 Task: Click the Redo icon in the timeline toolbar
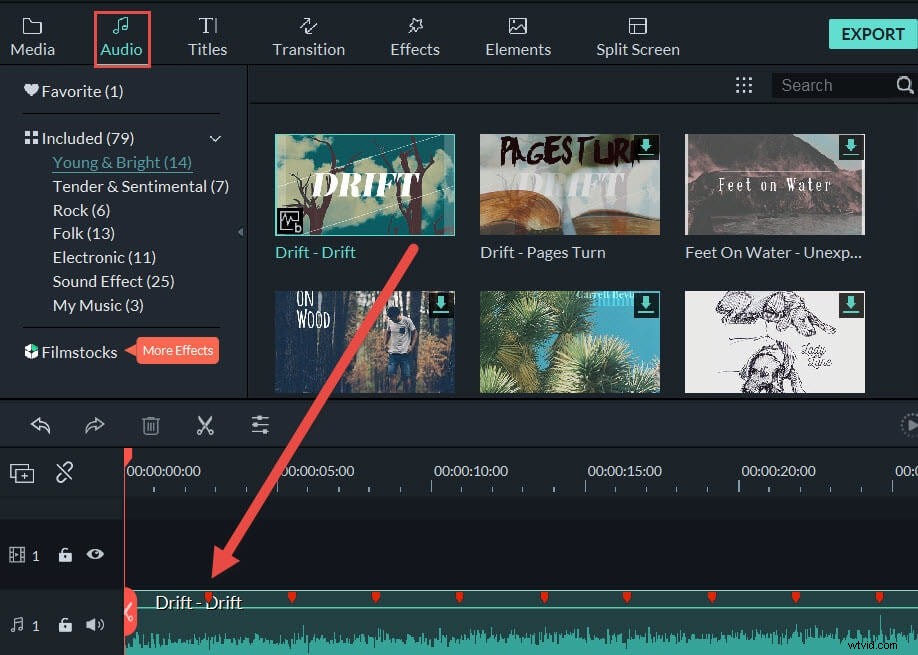[x=95, y=425]
